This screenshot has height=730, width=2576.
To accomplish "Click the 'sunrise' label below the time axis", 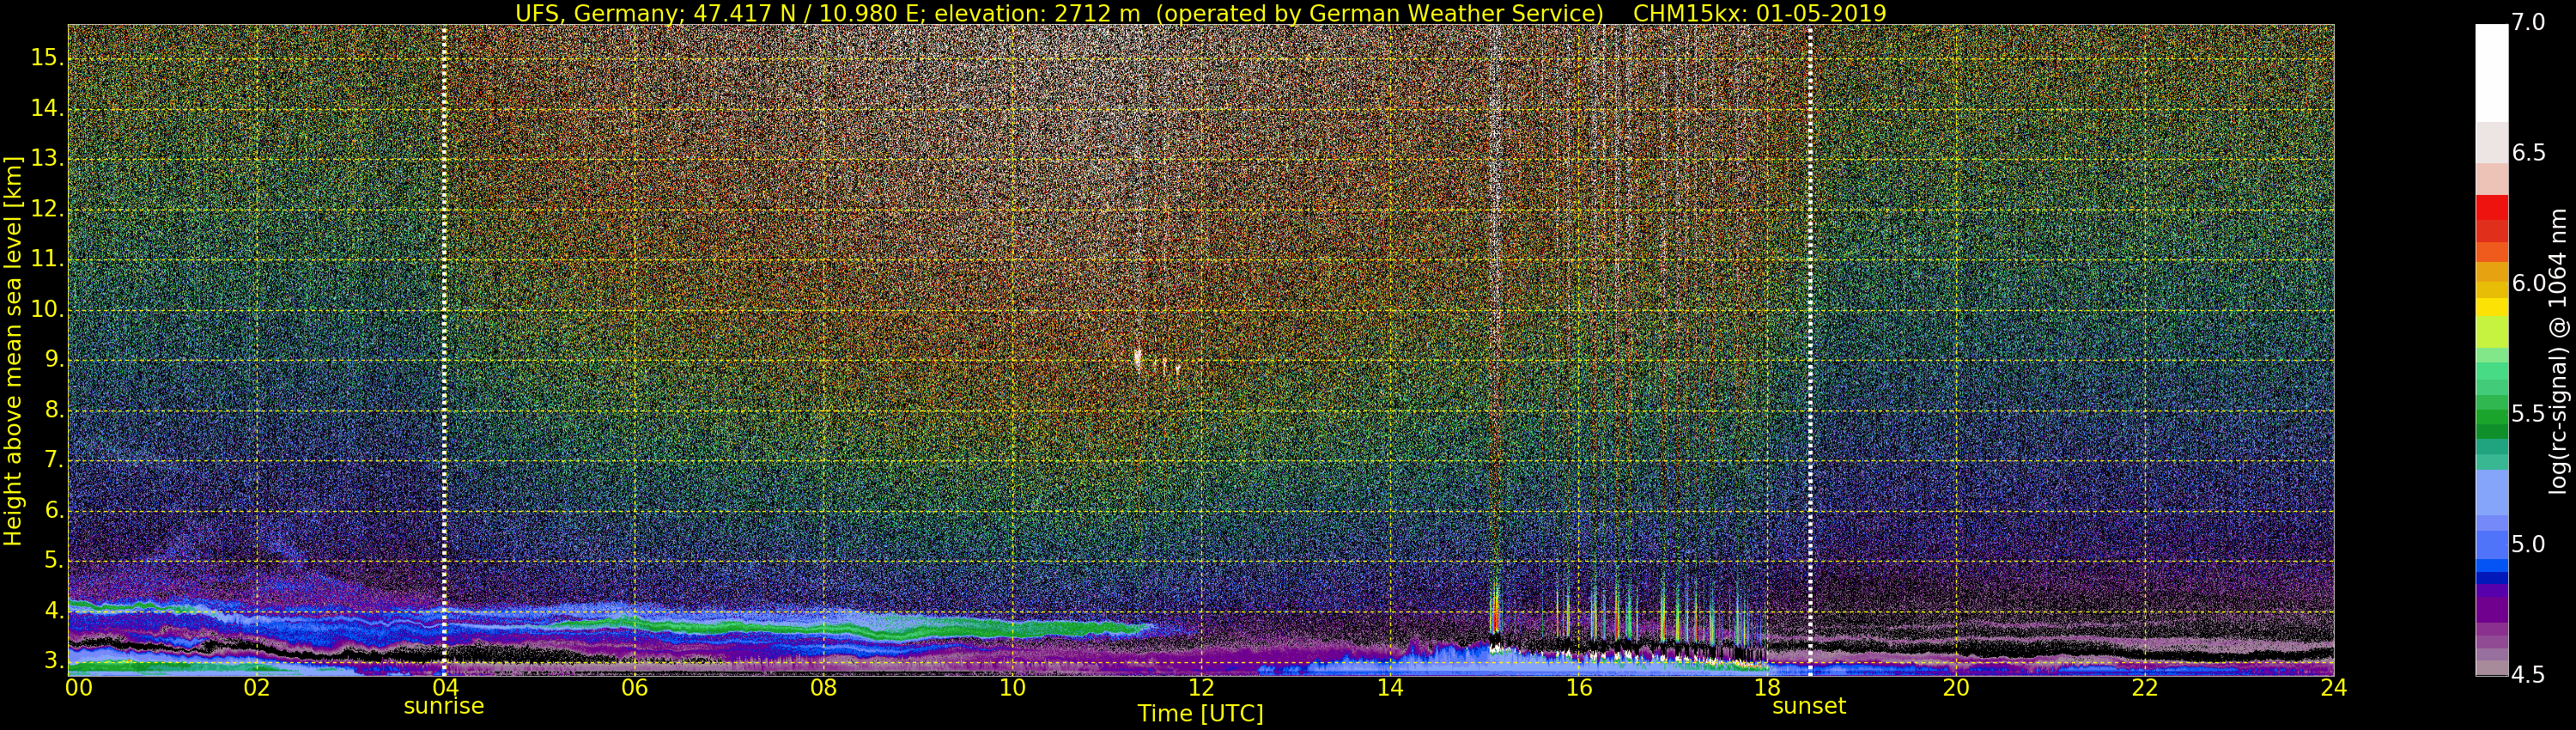I will point(444,706).
